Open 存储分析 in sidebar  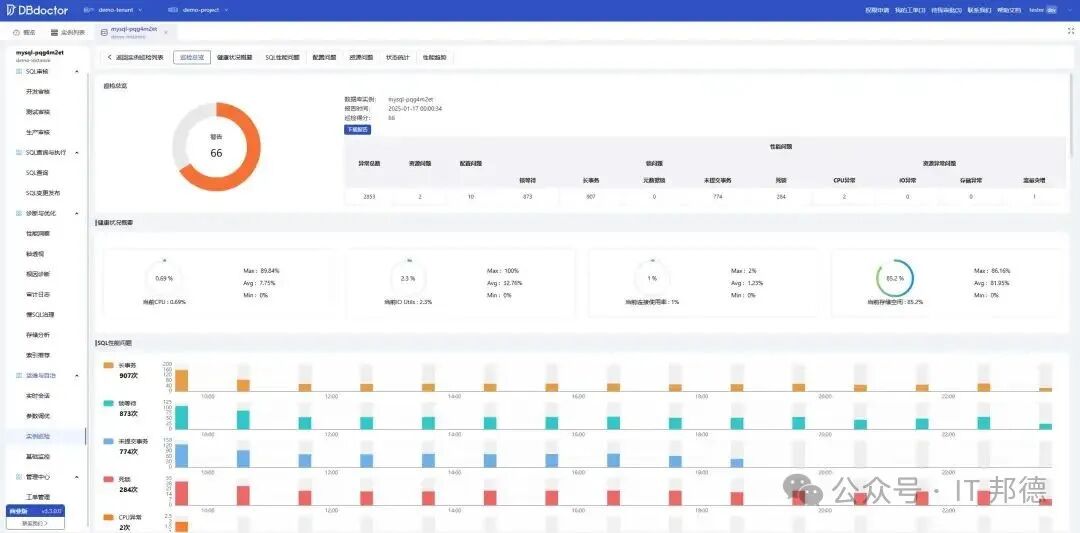38,335
